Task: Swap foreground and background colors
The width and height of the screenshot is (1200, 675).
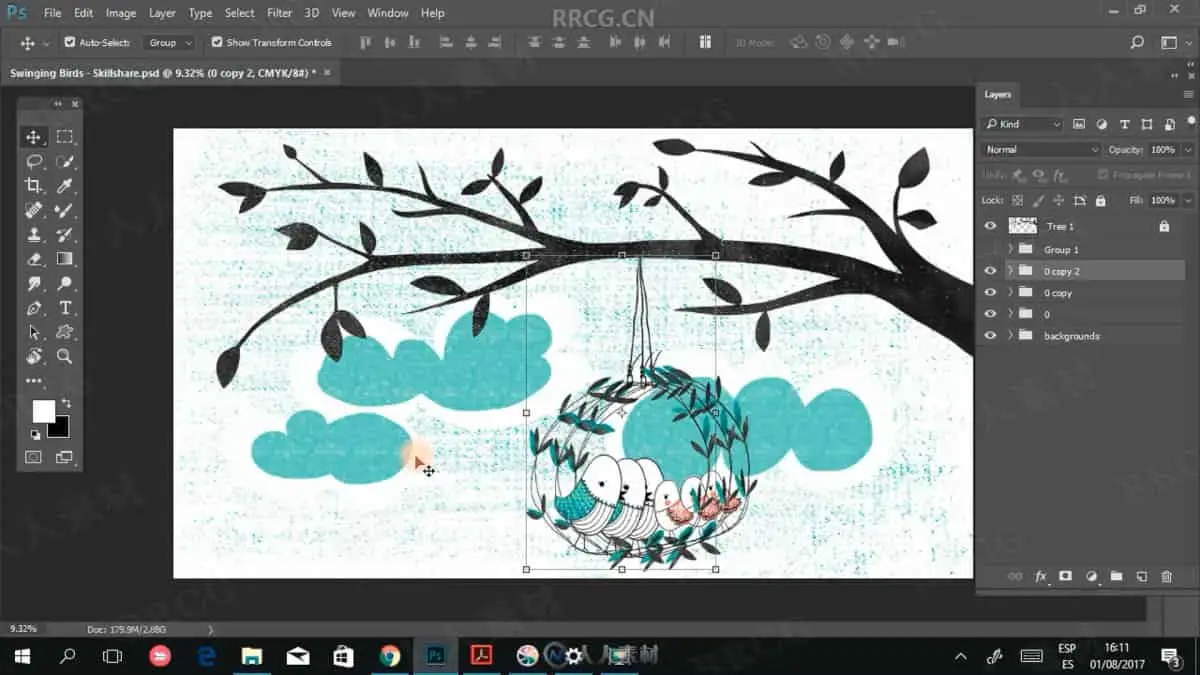Action: 67,403
